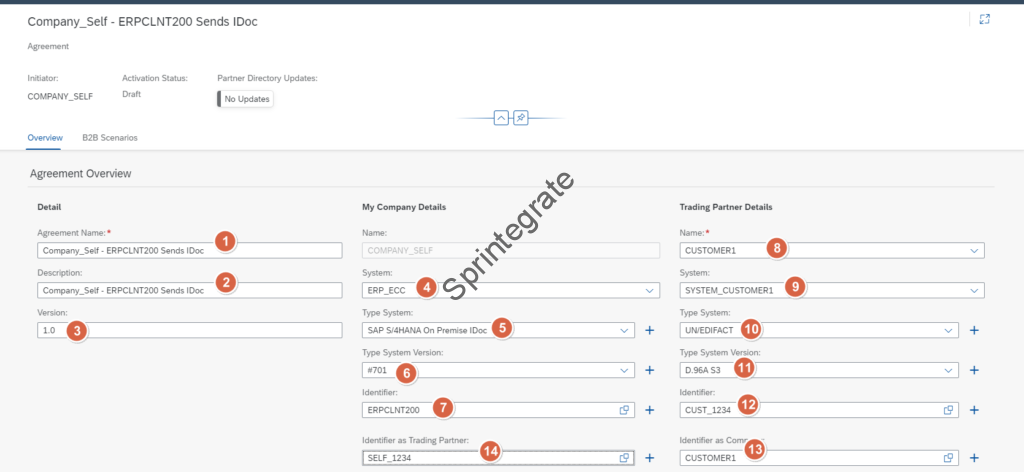
Task: Click plus icon next to UN/EDIFACT Type System
Action: click(973, 330)
